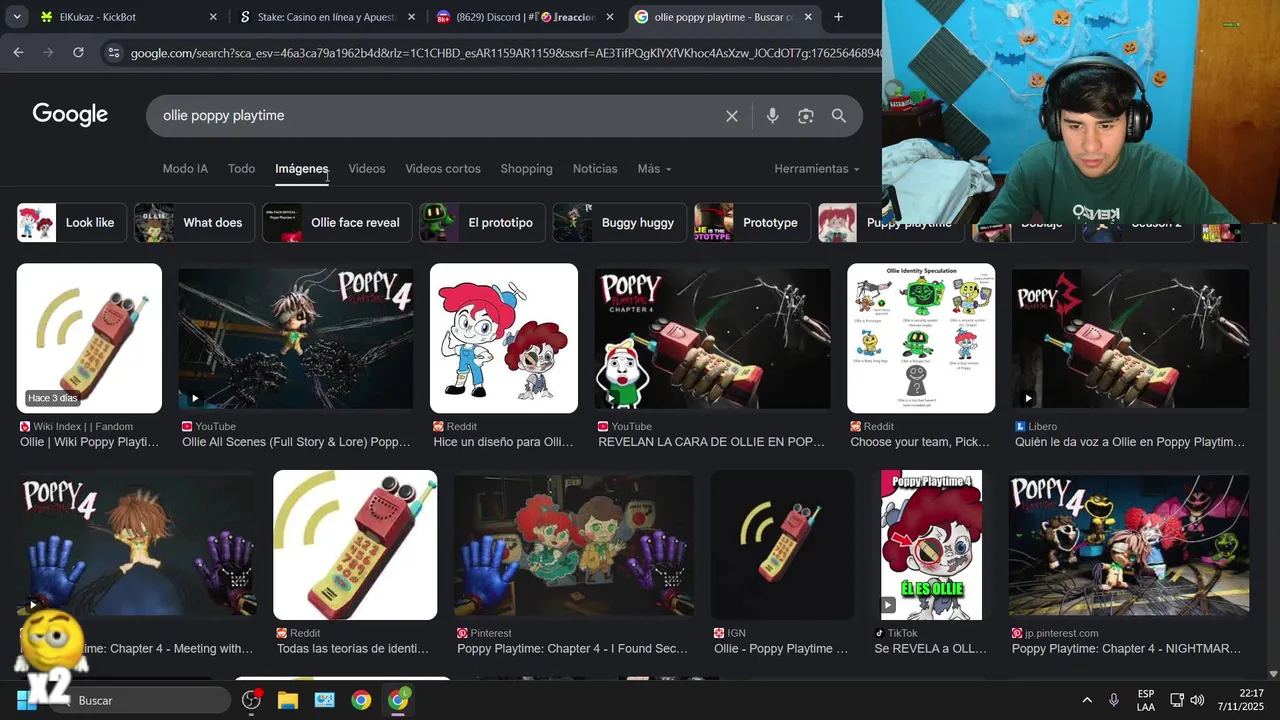Open a new browser tab
Image resolution: width=1280 pixels, height=720 pixels.
pos(838,17)
